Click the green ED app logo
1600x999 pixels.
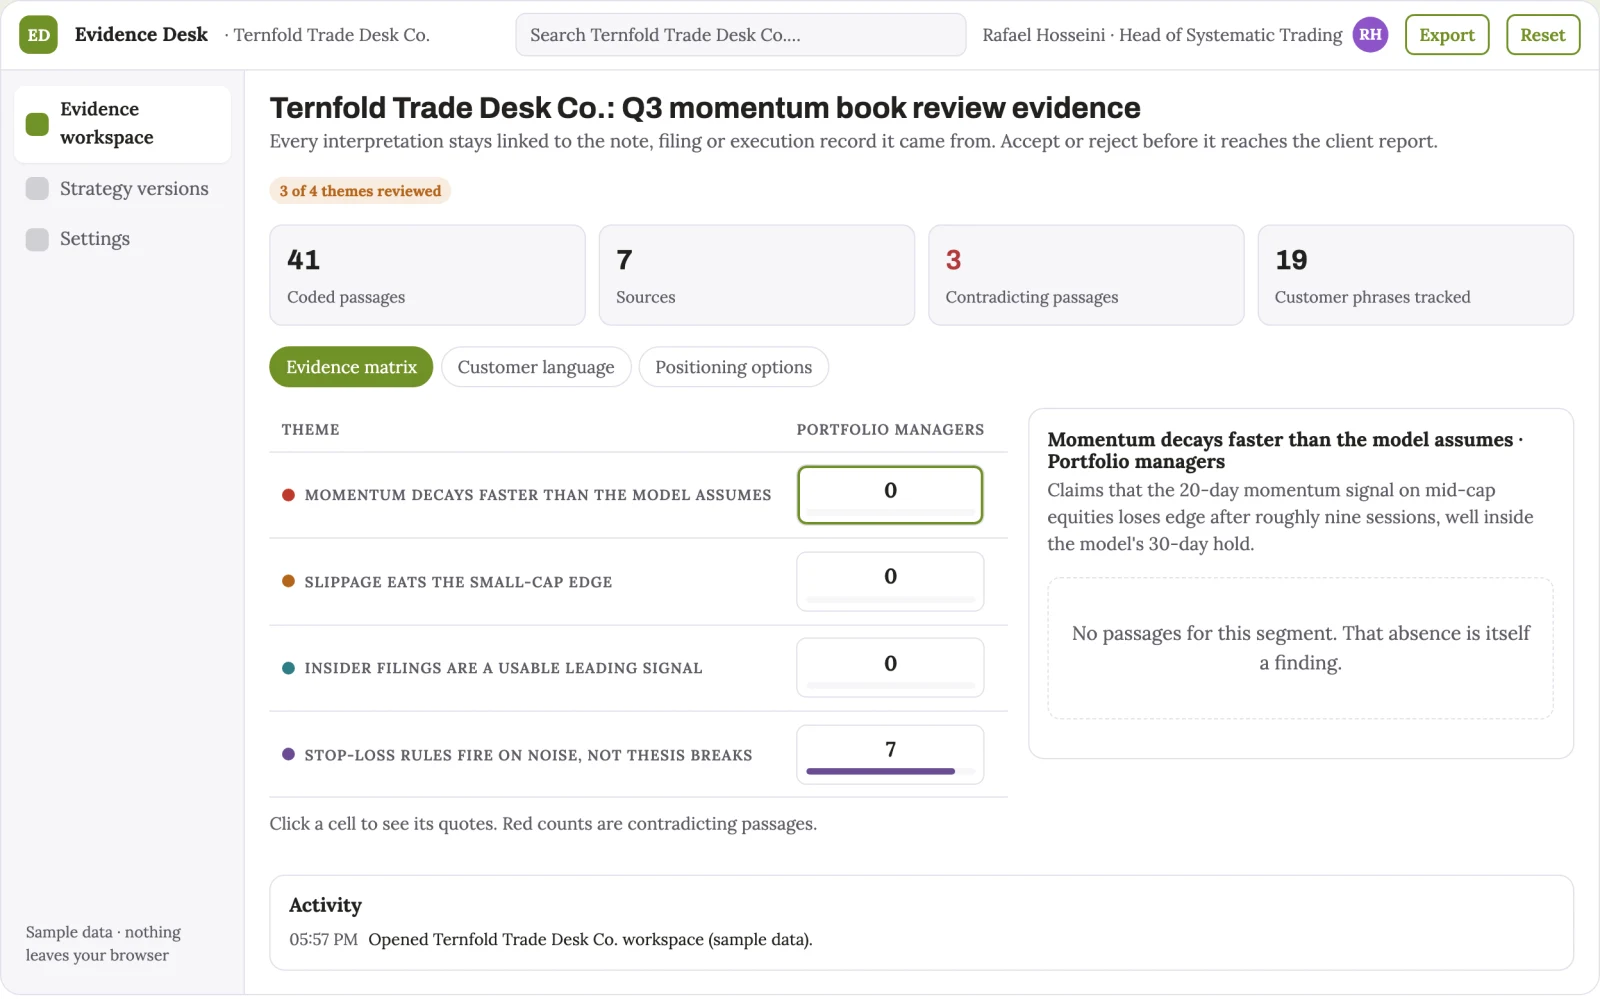click(x=38, y=35)
